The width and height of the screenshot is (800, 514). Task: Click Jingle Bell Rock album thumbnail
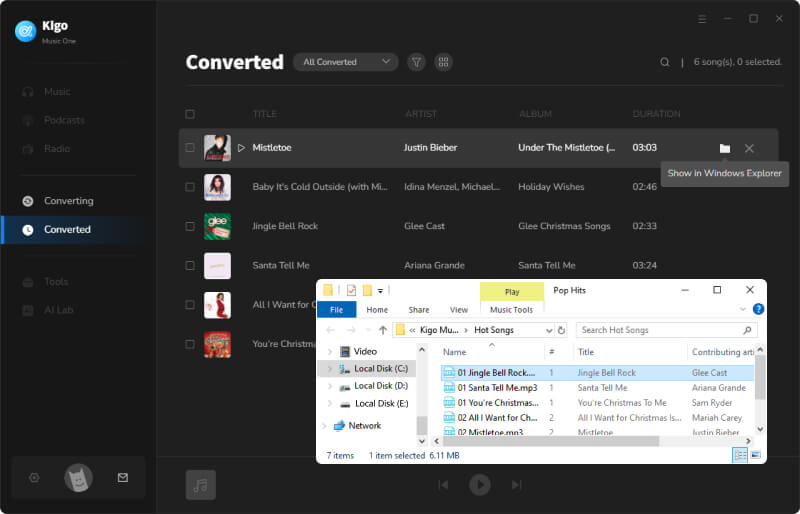click(217, 226)
